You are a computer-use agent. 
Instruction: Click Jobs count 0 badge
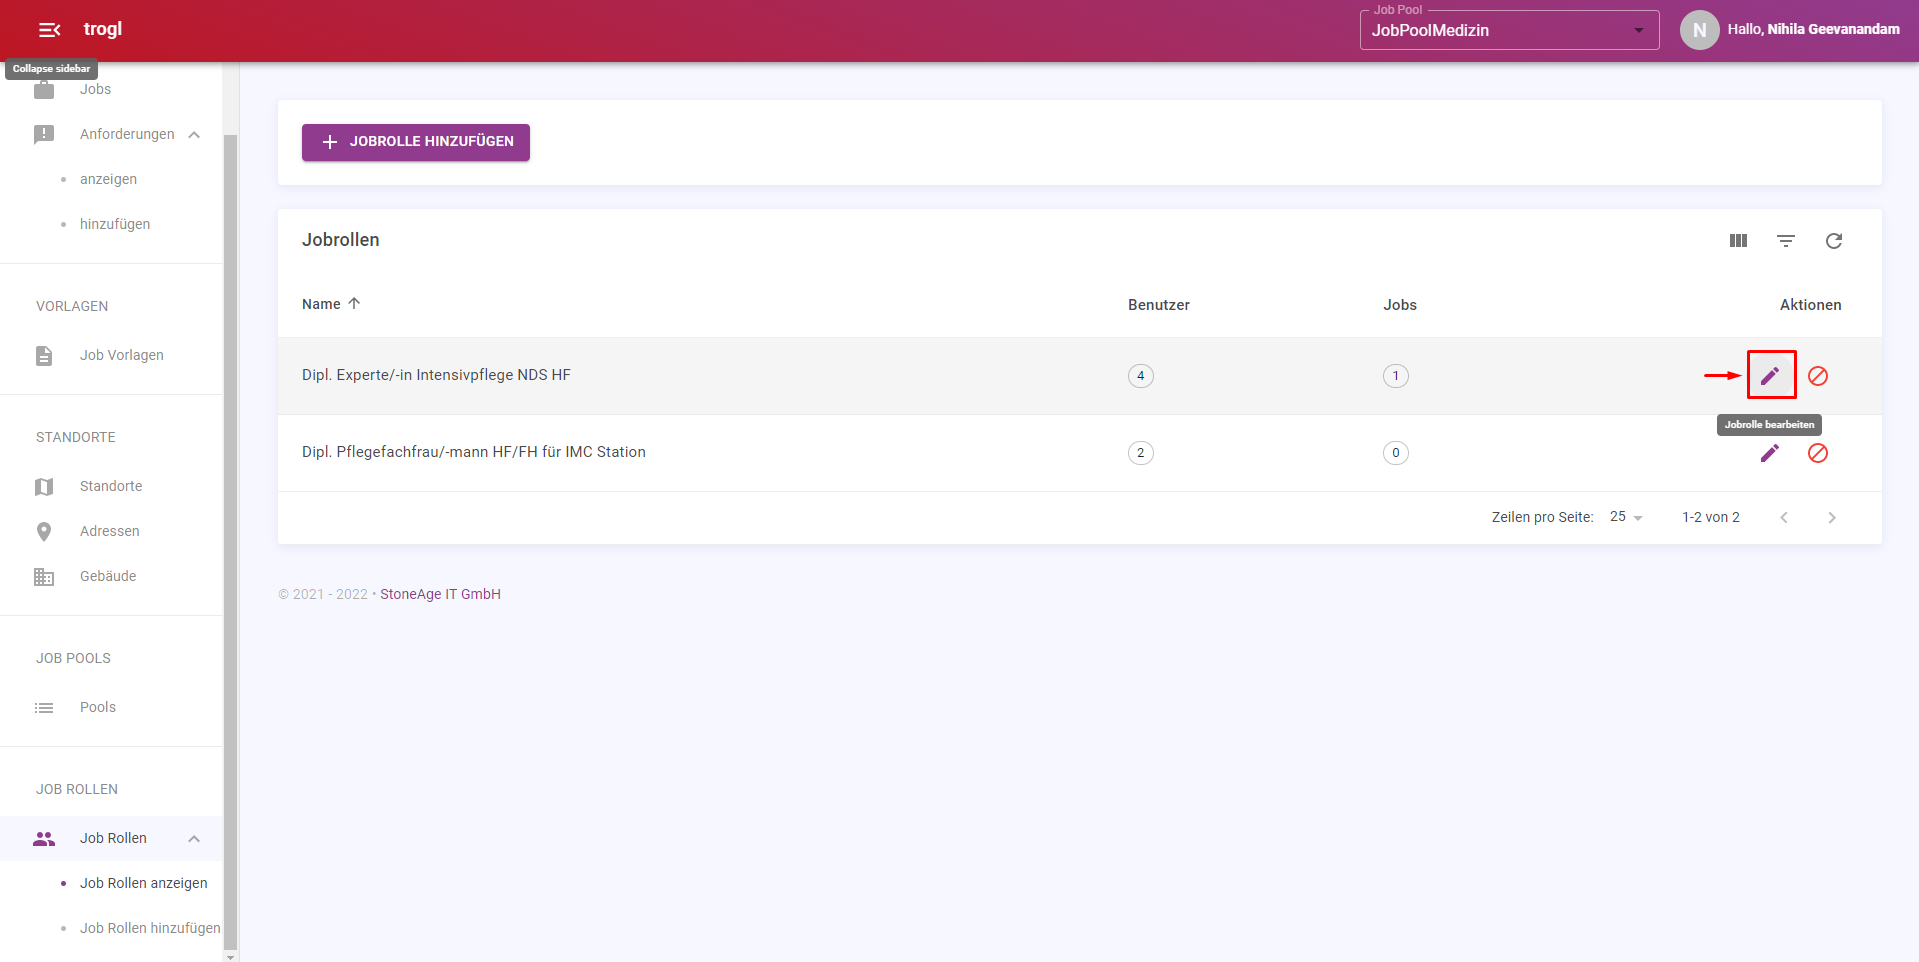pyautogui.click(x=1396, y=453)
